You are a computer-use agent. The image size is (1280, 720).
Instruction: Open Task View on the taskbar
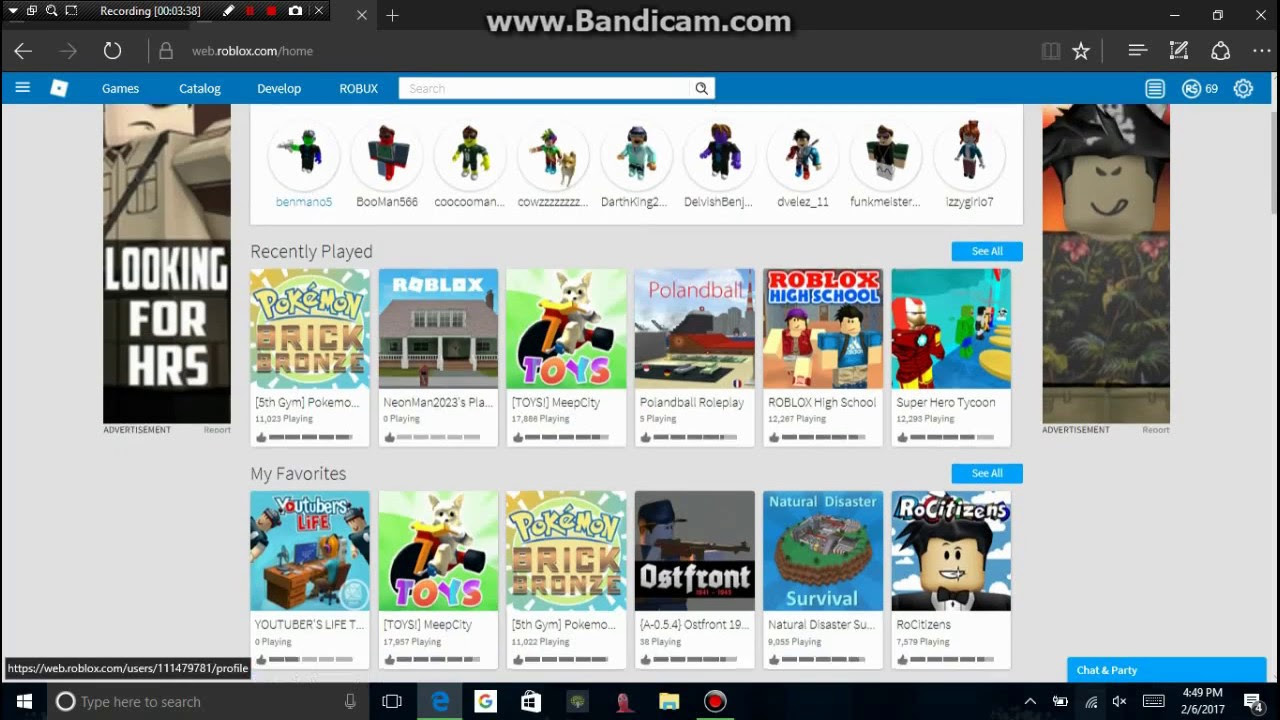(x=392, y=701)
